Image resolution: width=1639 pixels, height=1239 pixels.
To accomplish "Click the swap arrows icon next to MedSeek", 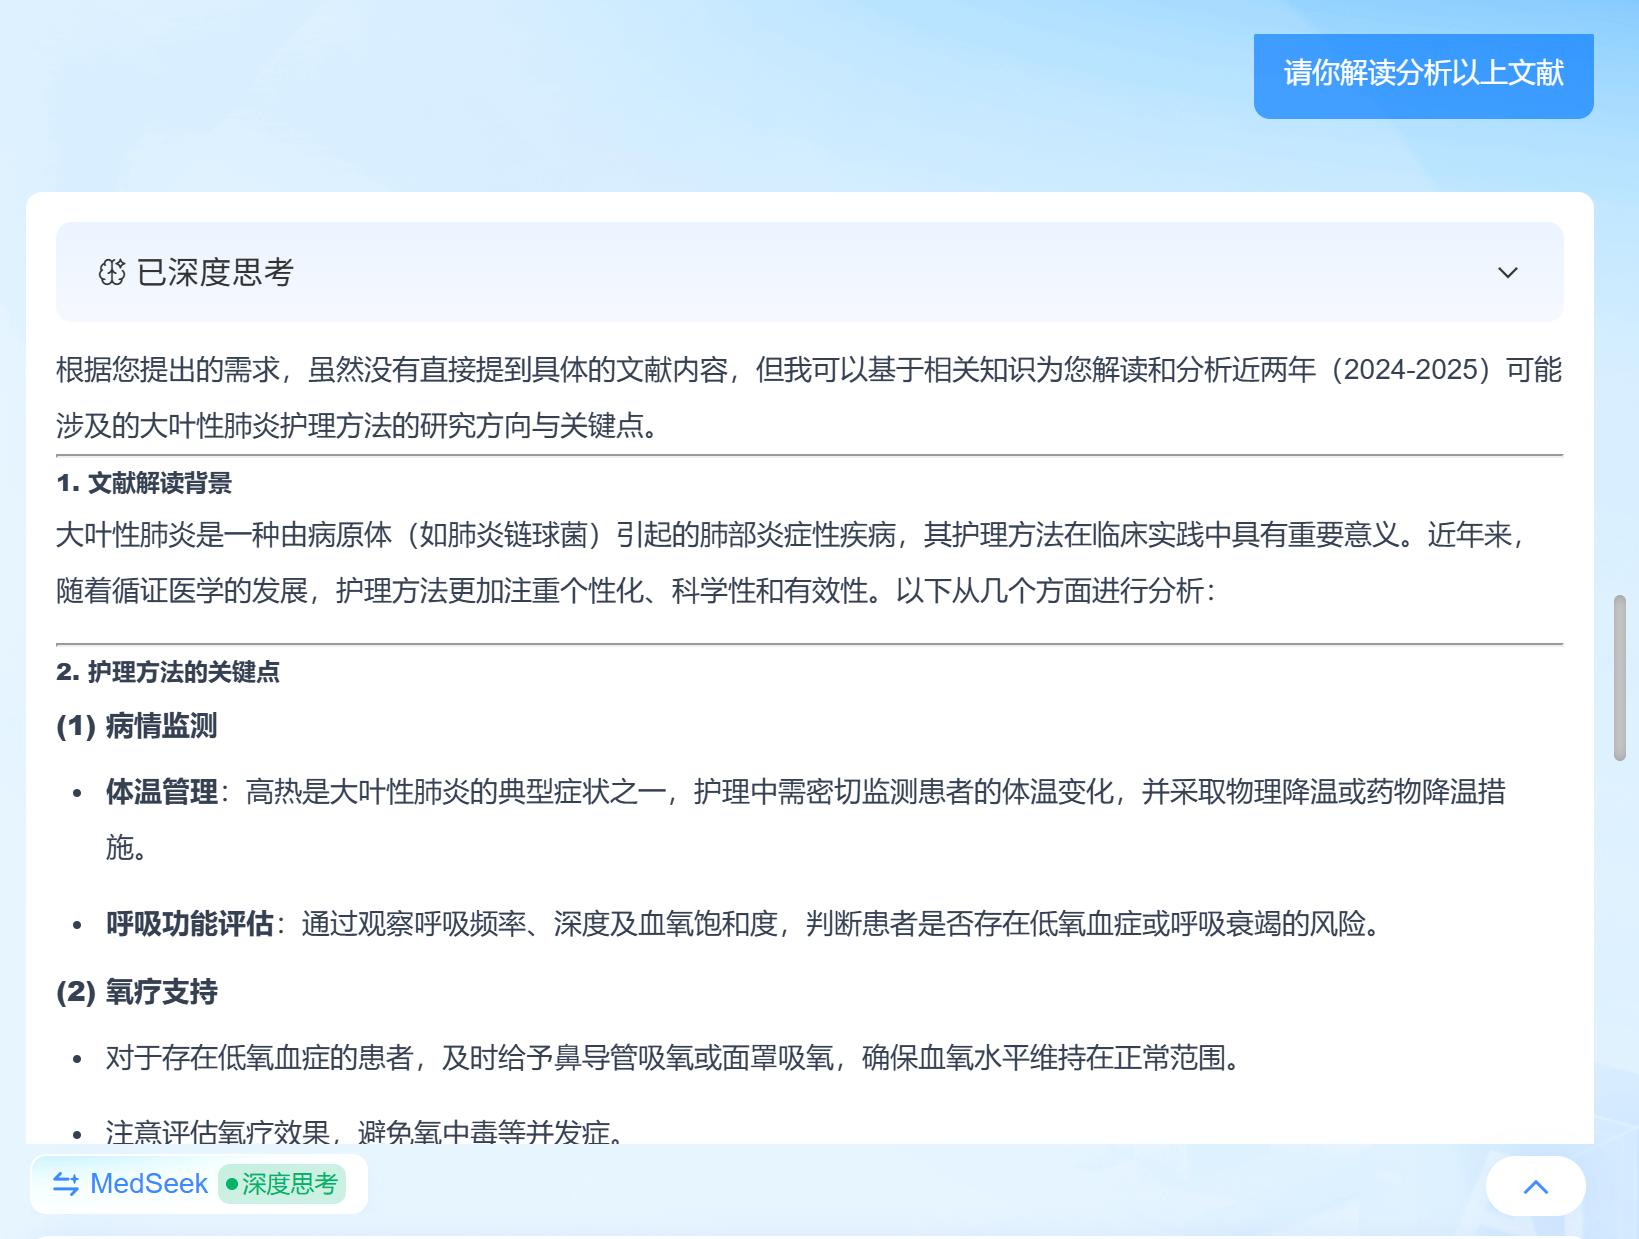I will point(64,1183).
